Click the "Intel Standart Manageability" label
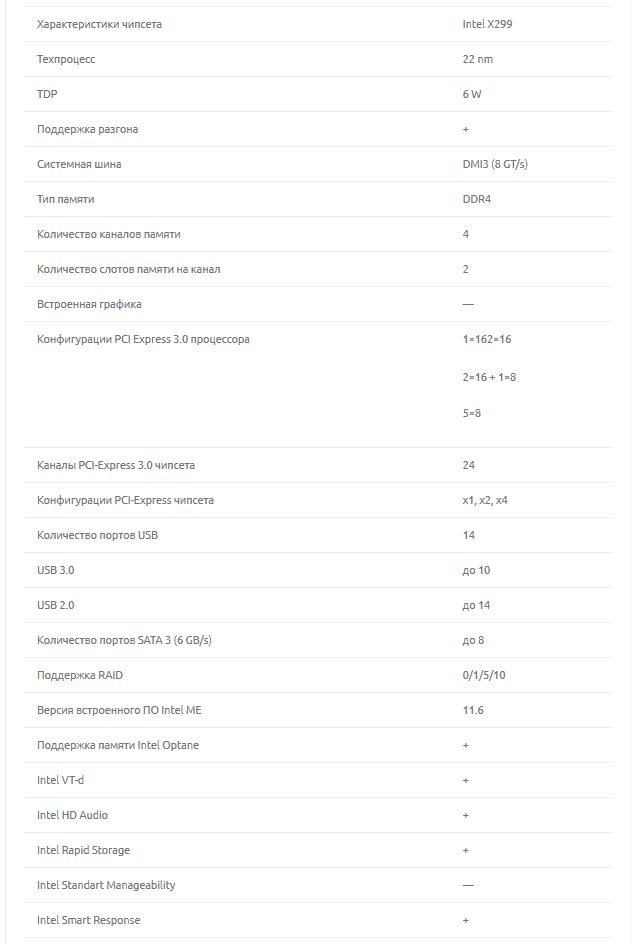Screen dimensions: 636x944 point(106,885)
